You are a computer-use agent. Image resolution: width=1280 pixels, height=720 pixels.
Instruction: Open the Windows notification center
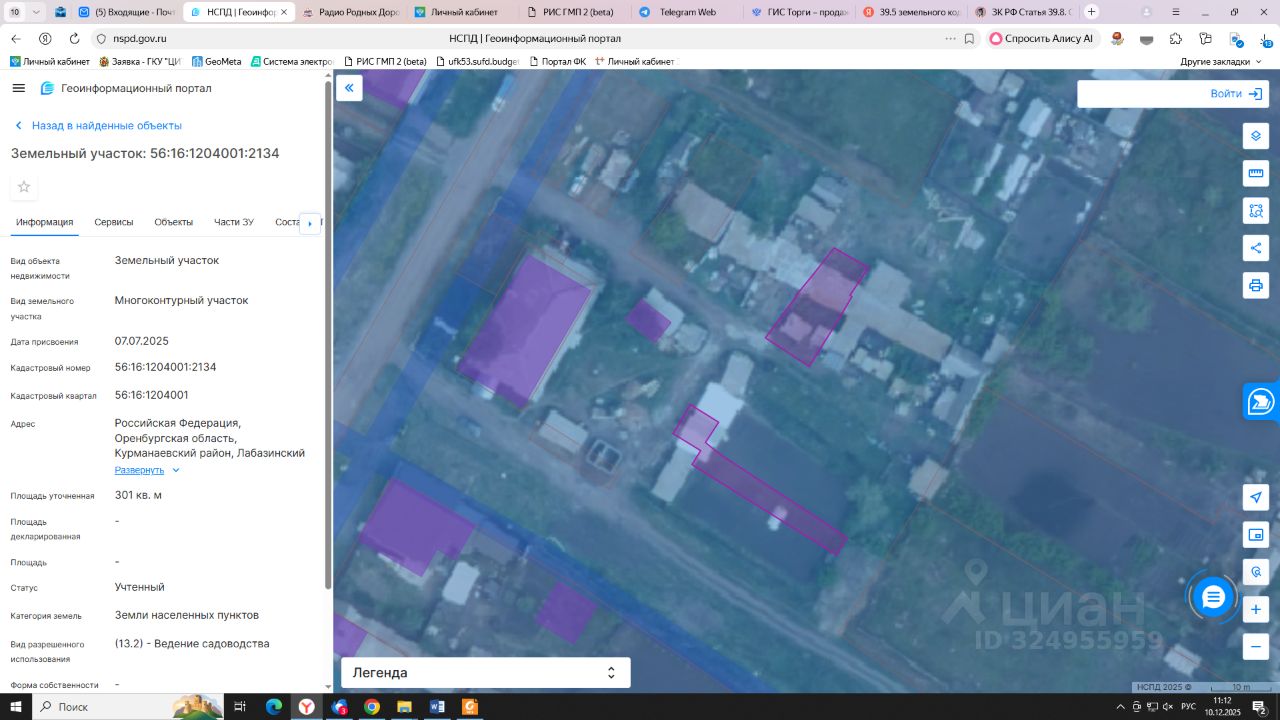[1260, 707]
